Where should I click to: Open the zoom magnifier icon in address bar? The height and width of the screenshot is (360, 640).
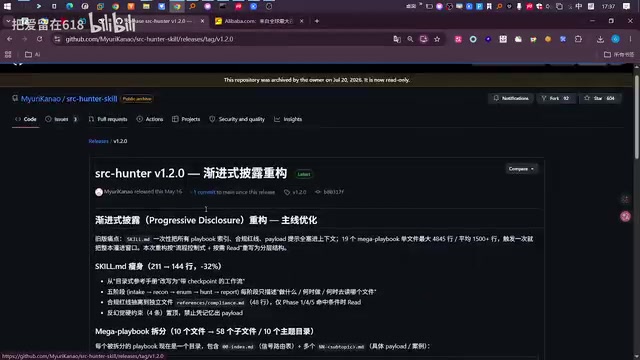click(410, 39)
